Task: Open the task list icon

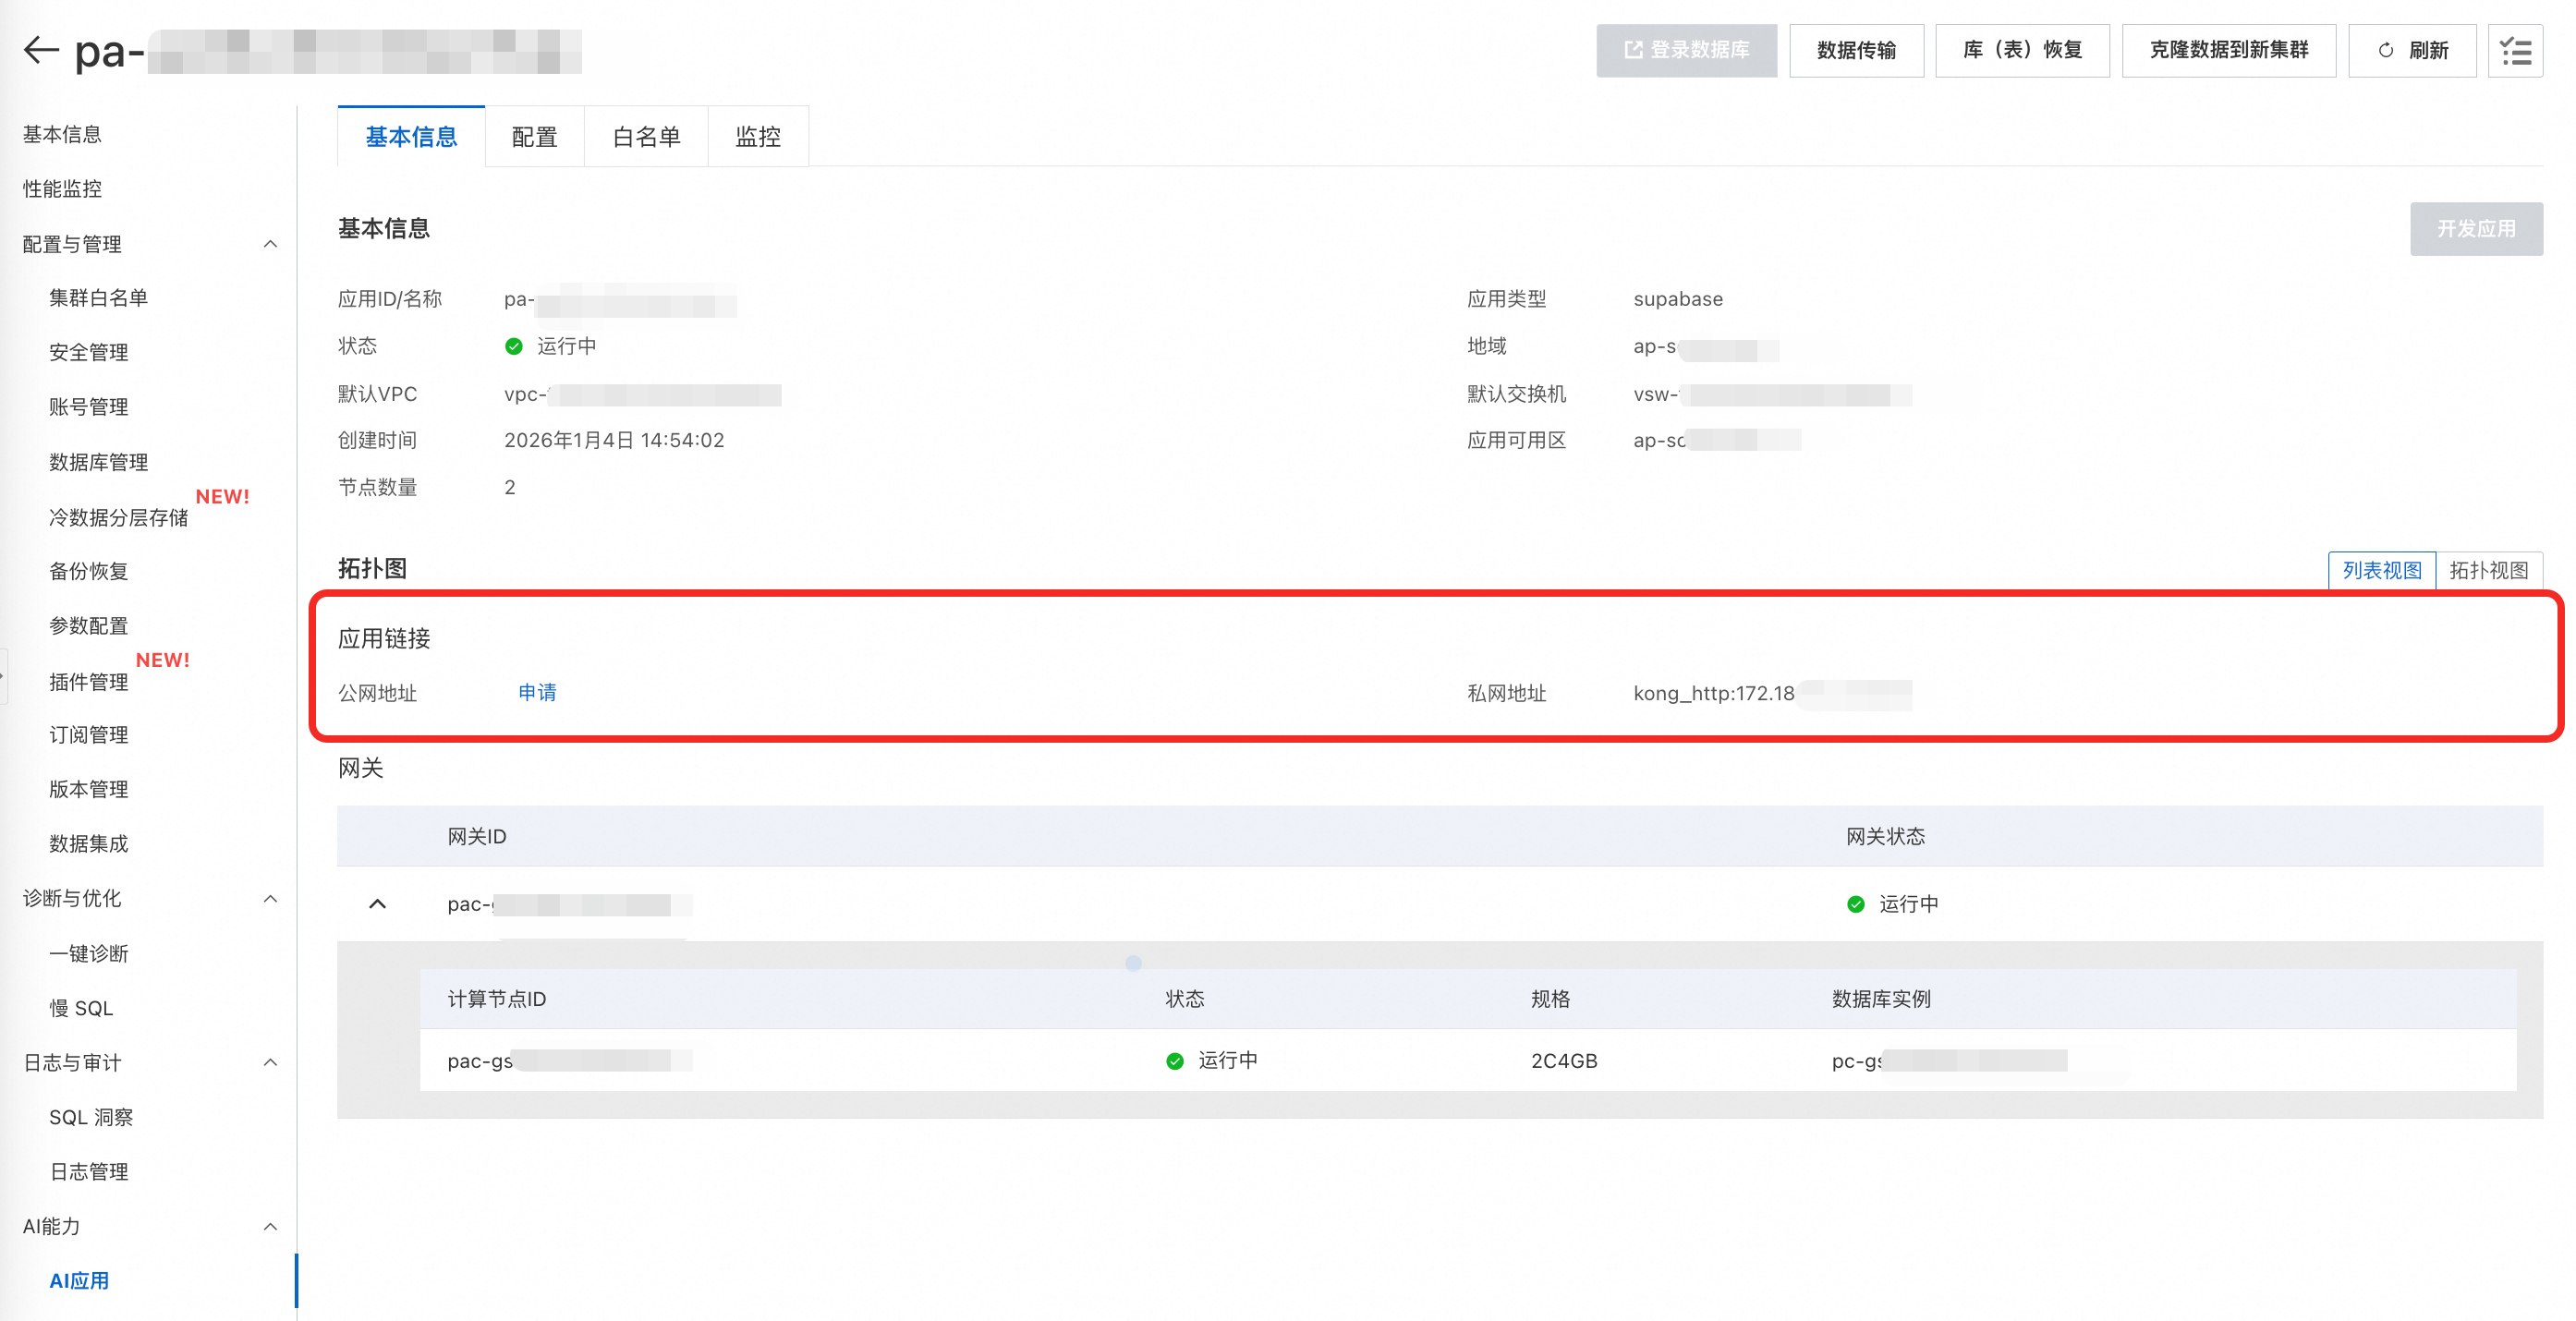Action: 2515,50
